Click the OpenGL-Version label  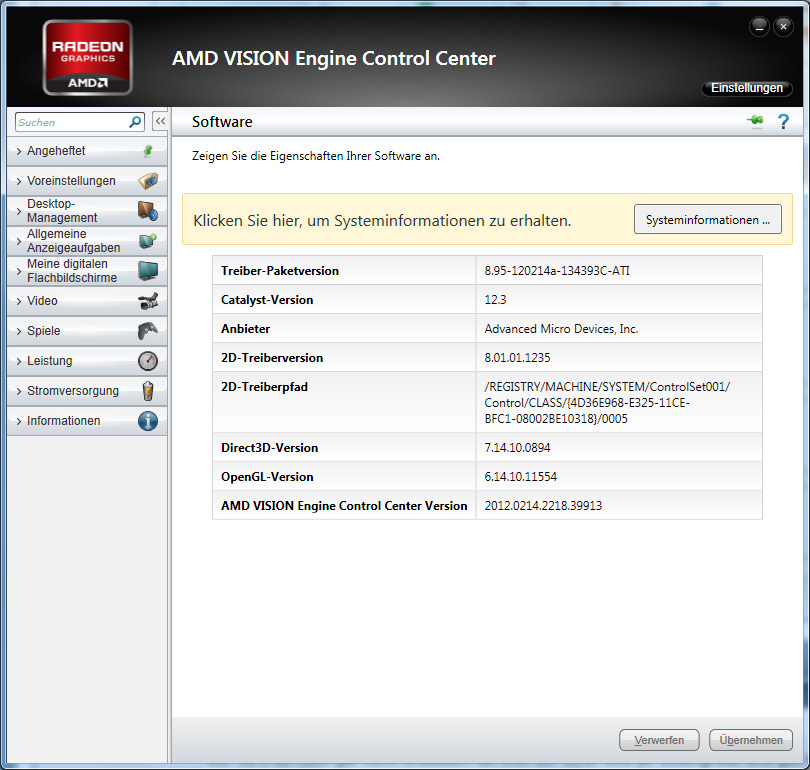(x=267, y=476)
